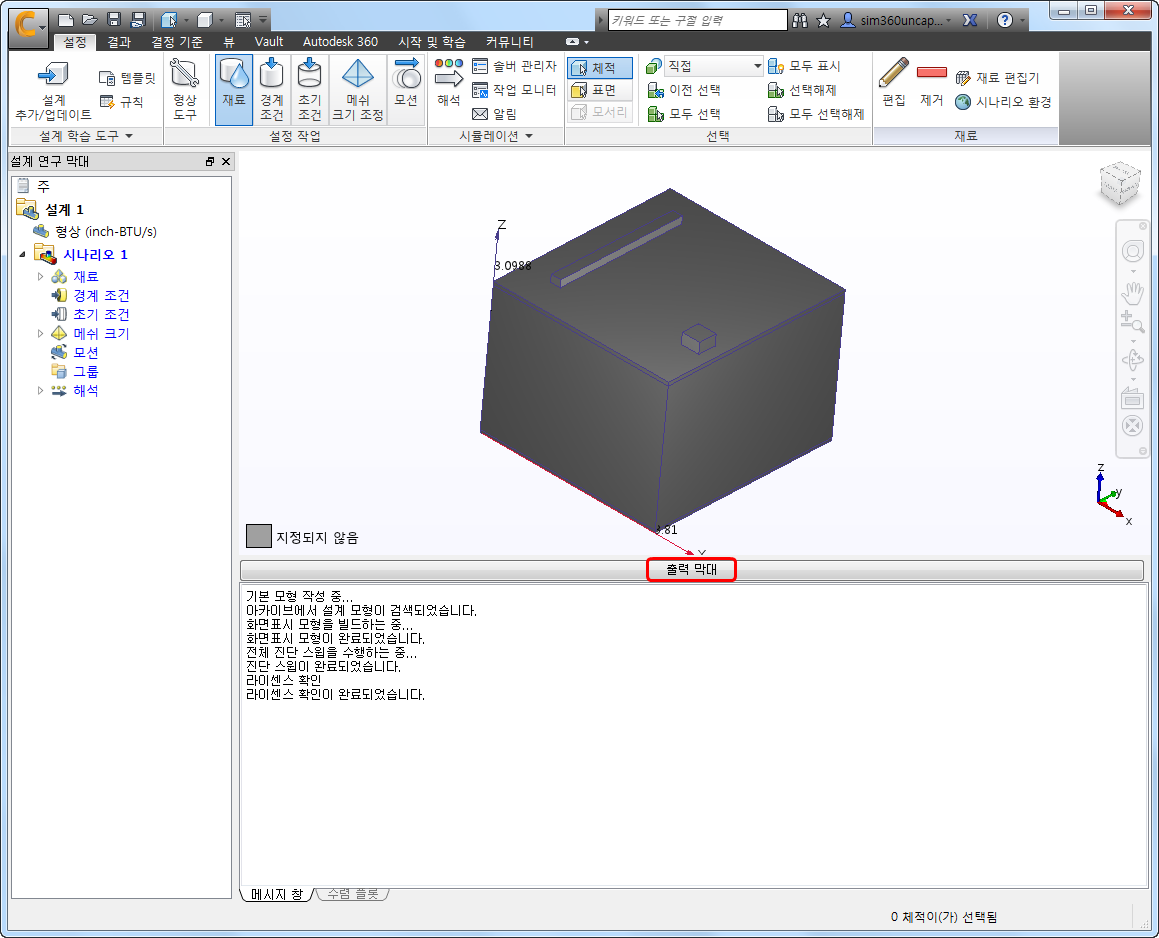1159x938 pixels.
Task: Select 모션 in the design tree
Action: pos(86,353)
